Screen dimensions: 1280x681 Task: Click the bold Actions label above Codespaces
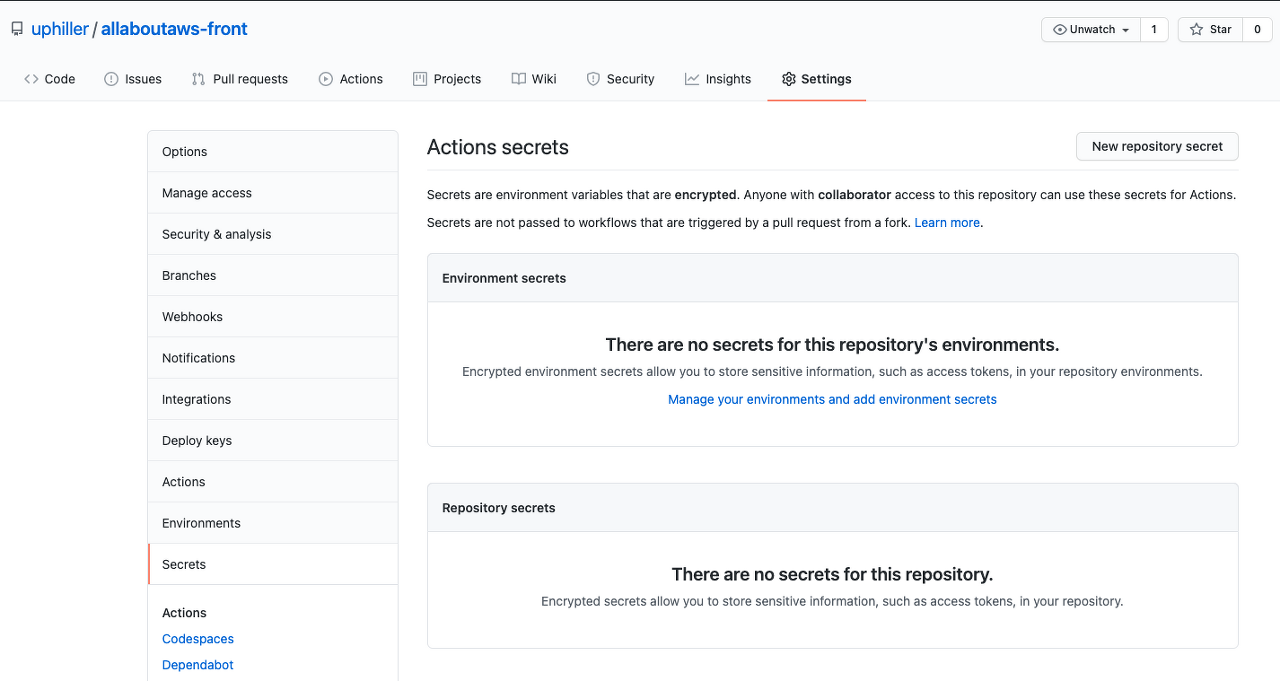tap(184, 613)
